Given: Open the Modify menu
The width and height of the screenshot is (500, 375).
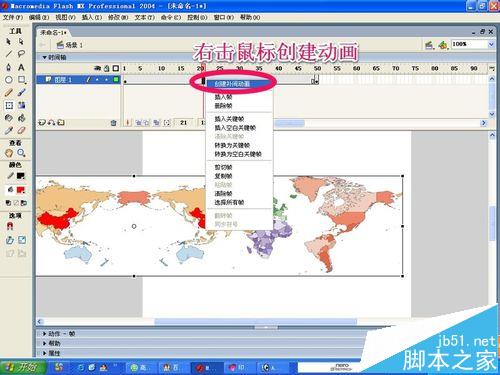Looking at the screenshot, I should point(118,17).
